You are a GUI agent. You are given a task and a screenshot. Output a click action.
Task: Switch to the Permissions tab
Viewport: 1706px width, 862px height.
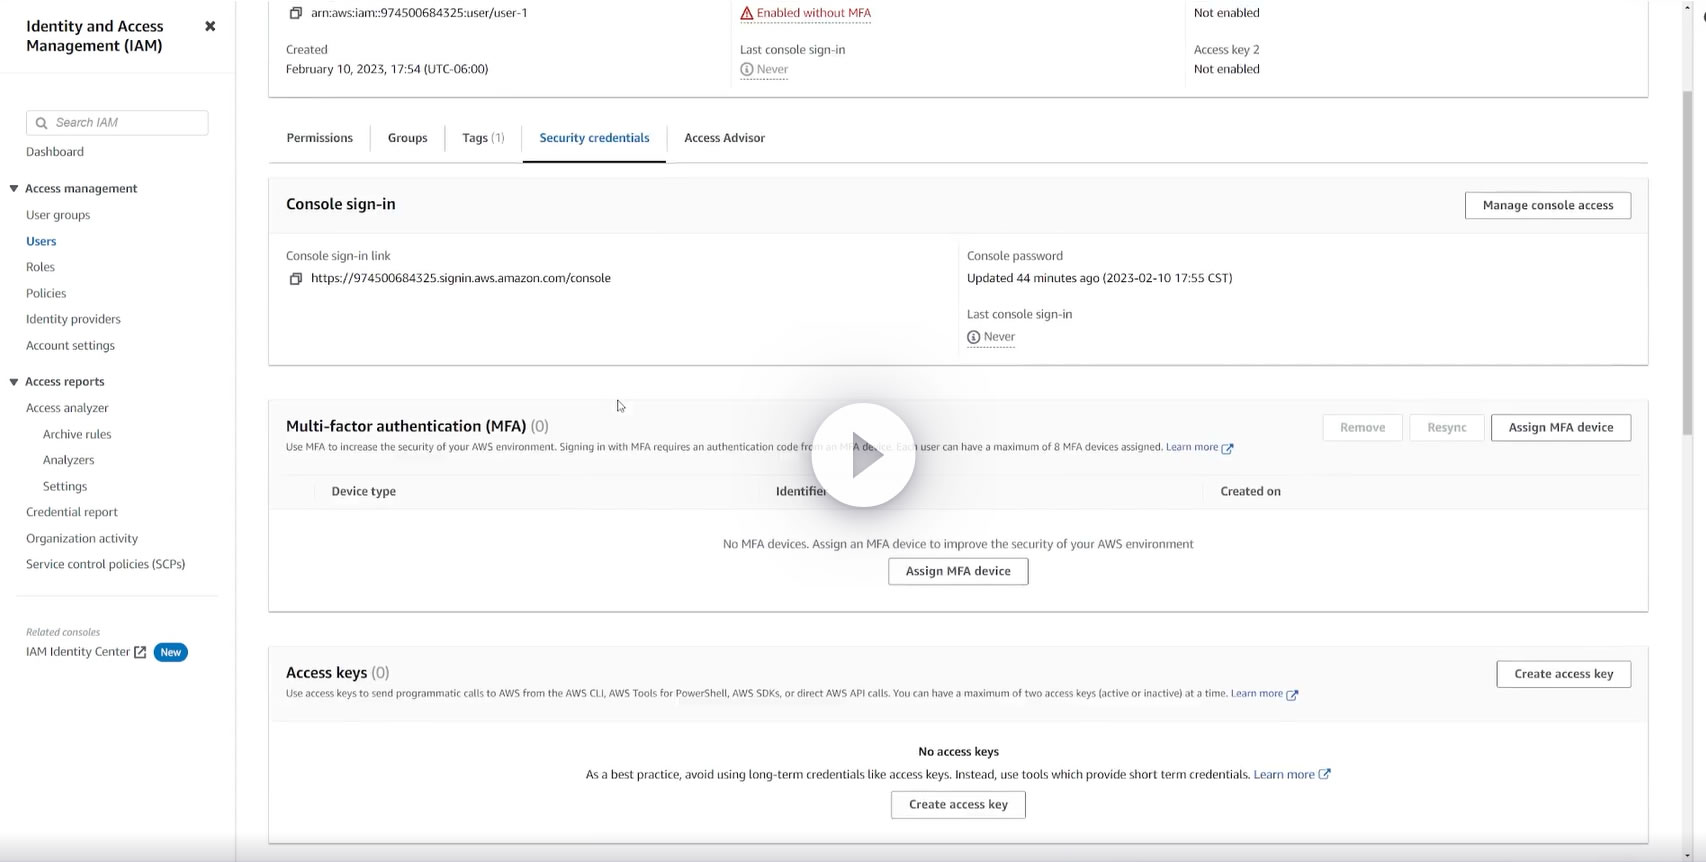coord(319,138)
